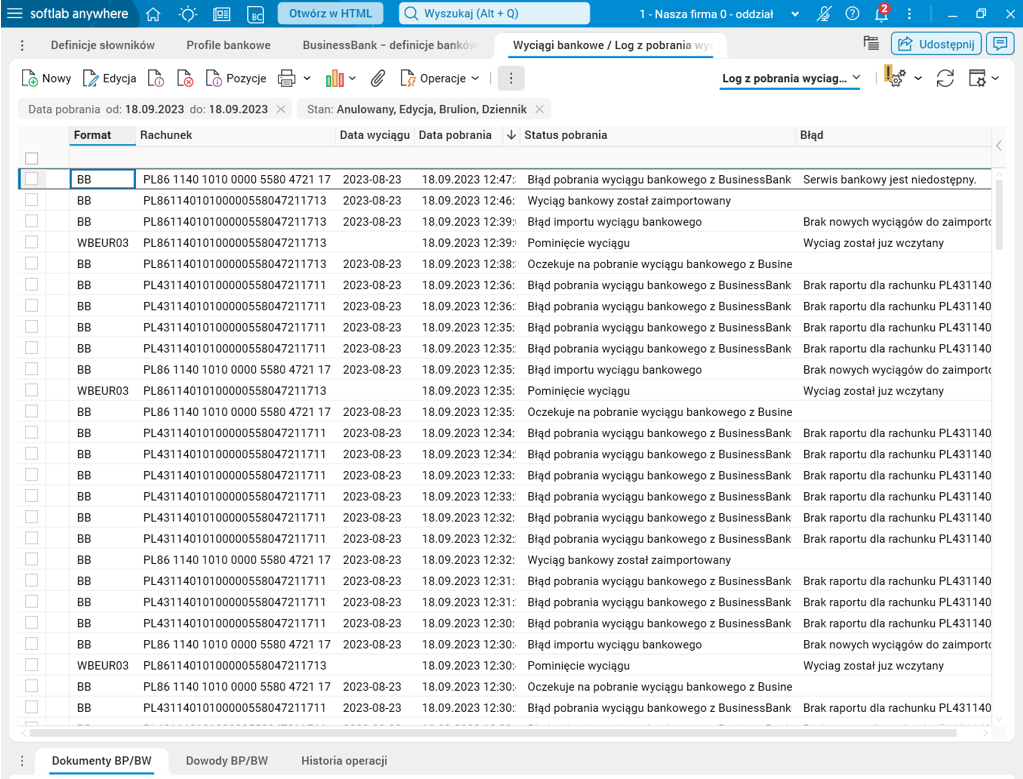Click the document preview icon after Edycja
This screenshot has height=779, width=1023.
click(x=156, y=78)
